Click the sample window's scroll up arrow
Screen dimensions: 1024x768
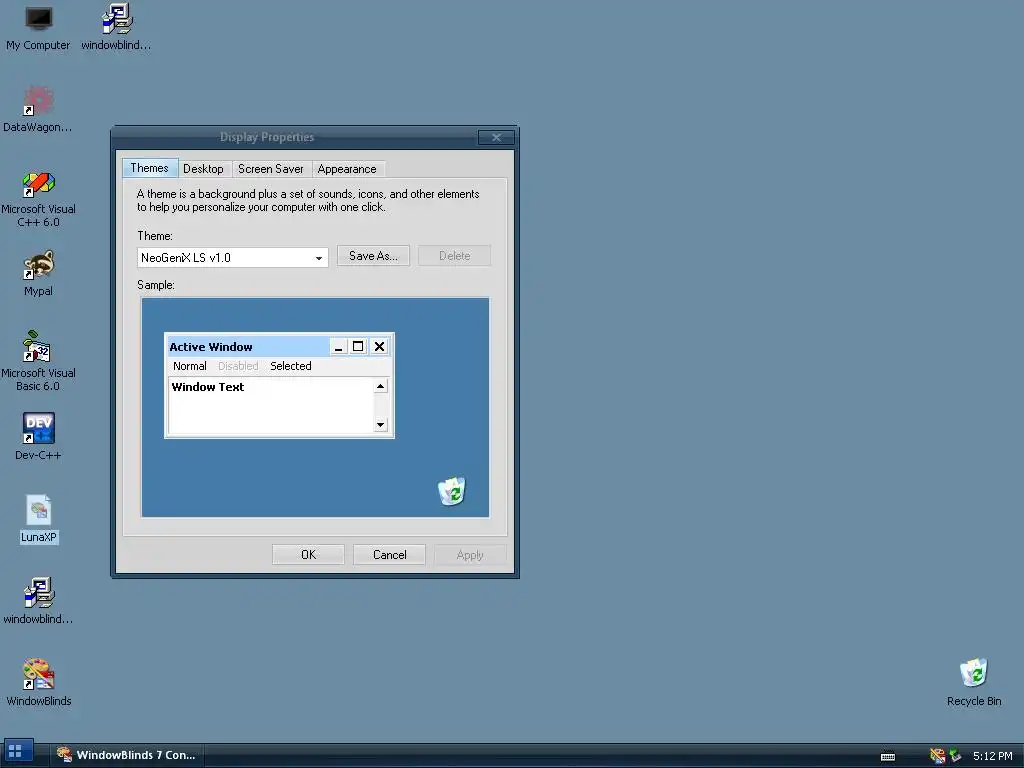point(380,386)
